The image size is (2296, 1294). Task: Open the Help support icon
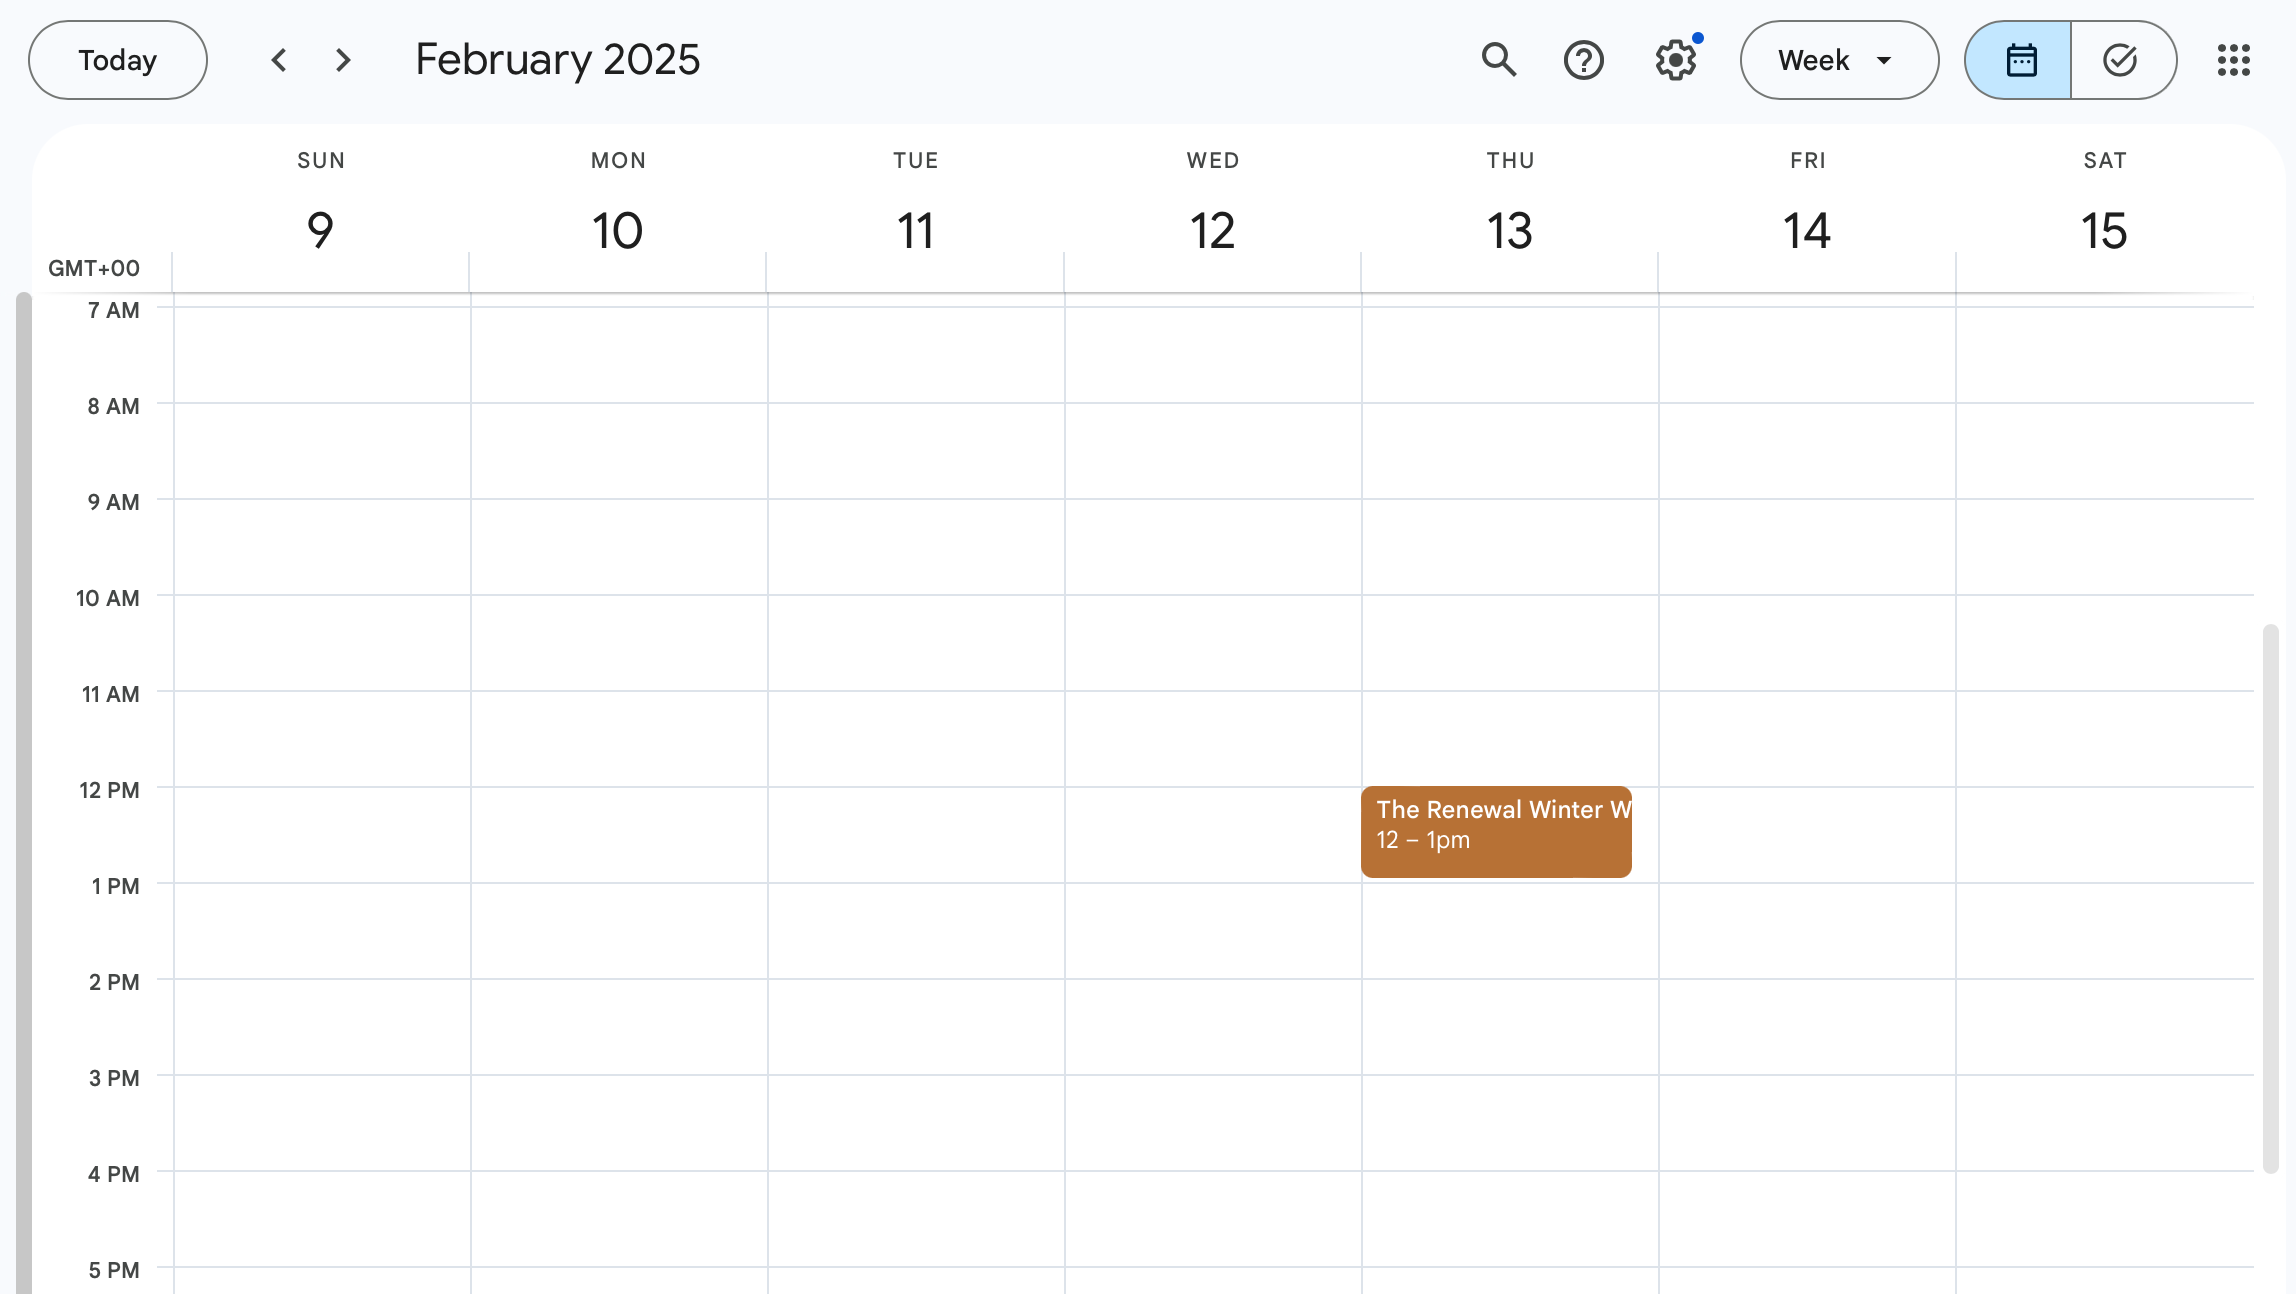pos(1583,60)
